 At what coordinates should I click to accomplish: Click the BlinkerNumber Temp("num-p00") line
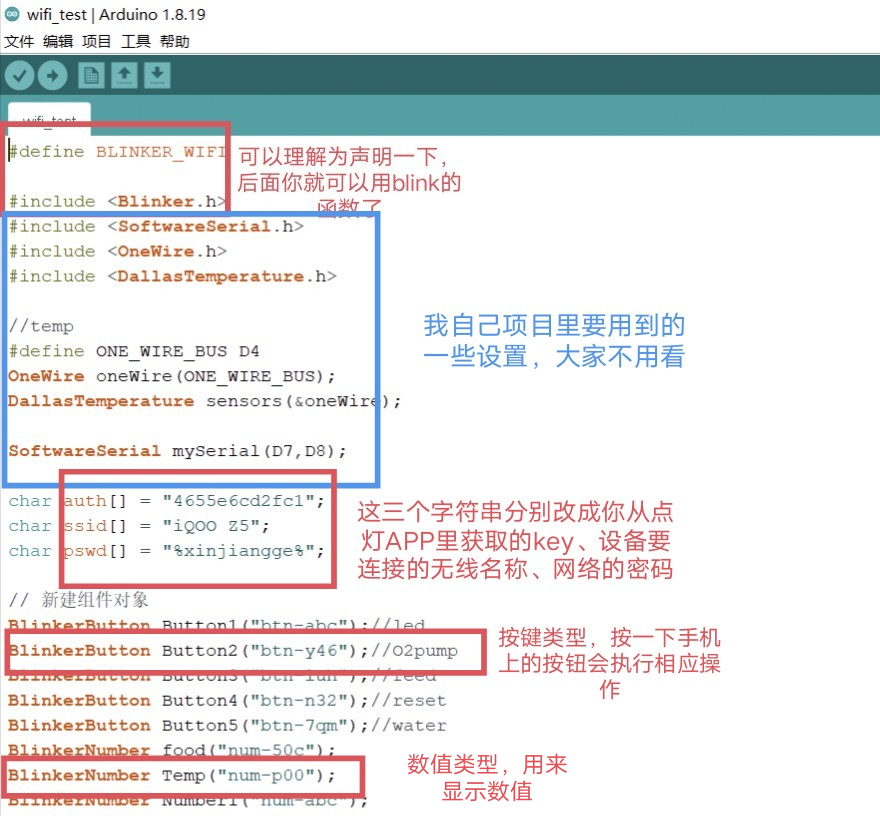pyautogui.click(x=172, y=776)
